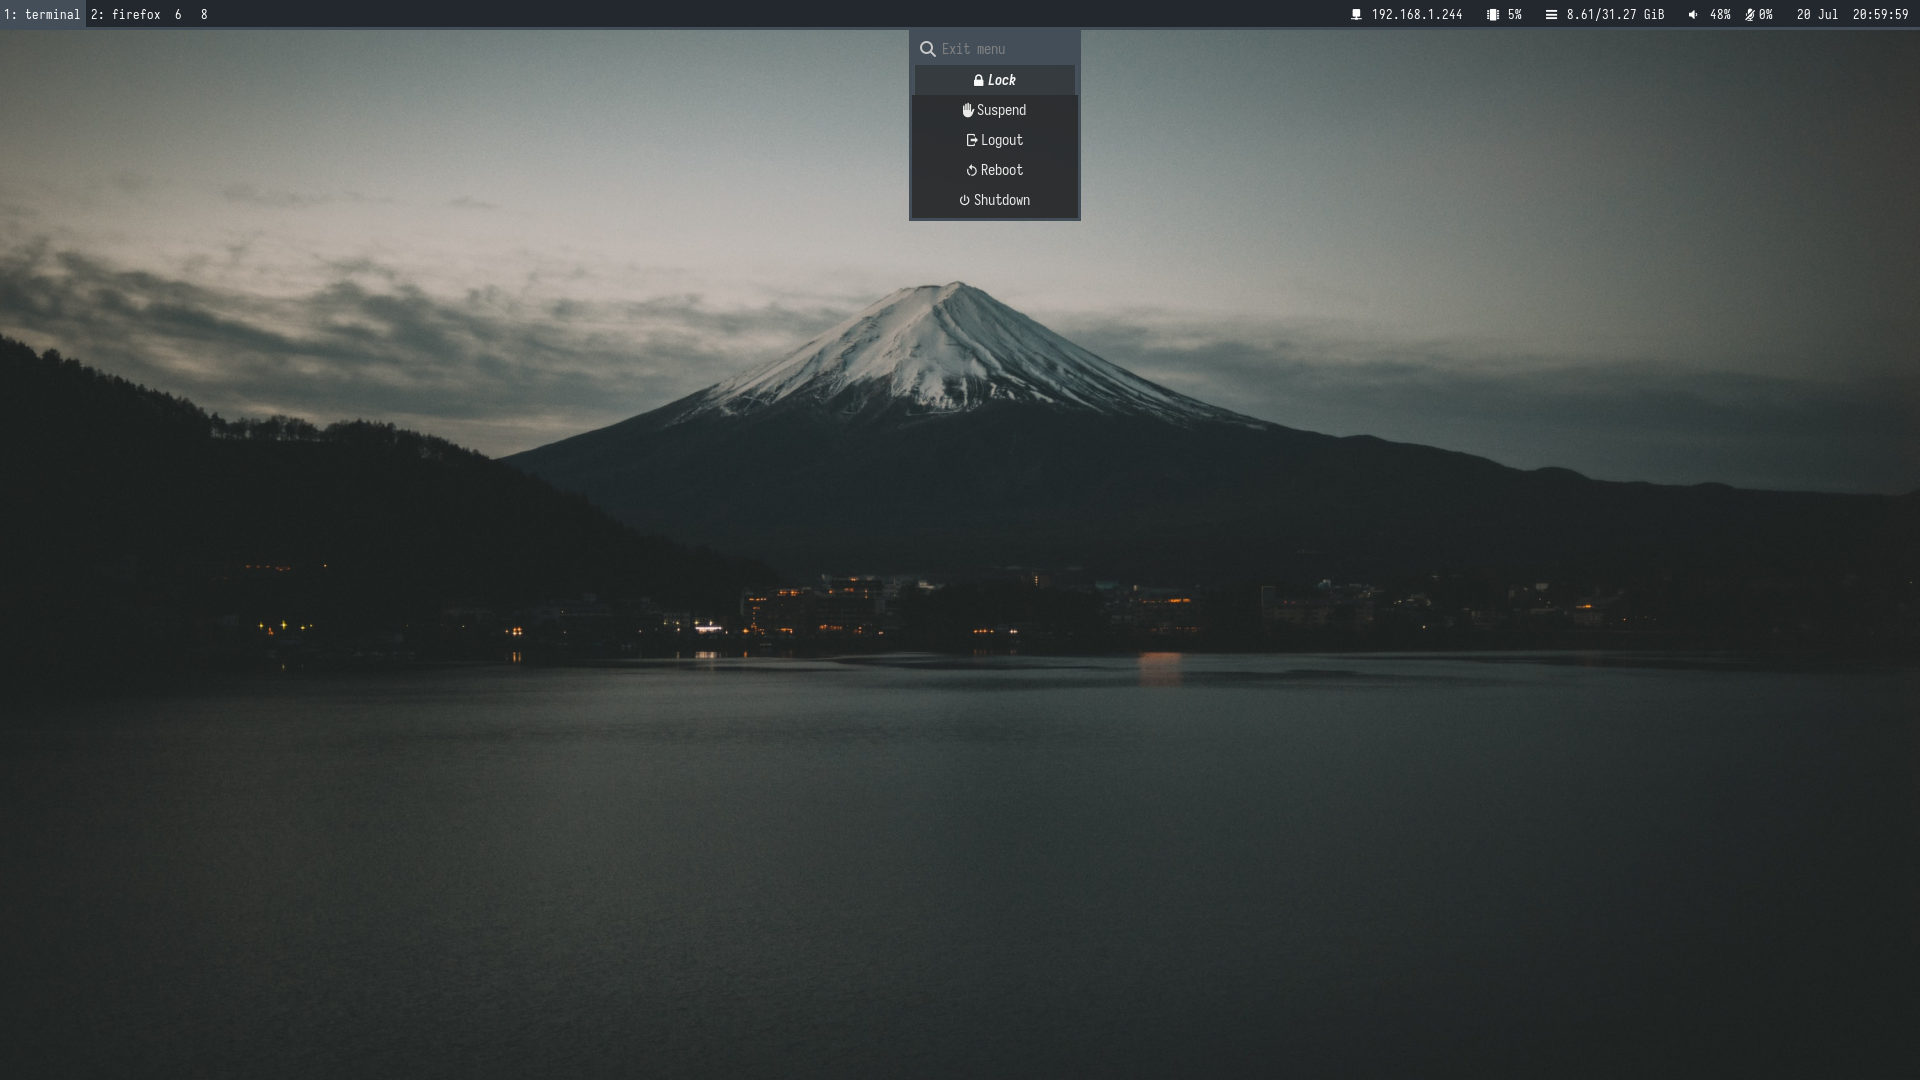Image resolution: width=1920 pixels, height=1080 pixels.
Task: Click the search magnifier icon in Exit menu
Action: pos(927,49)
